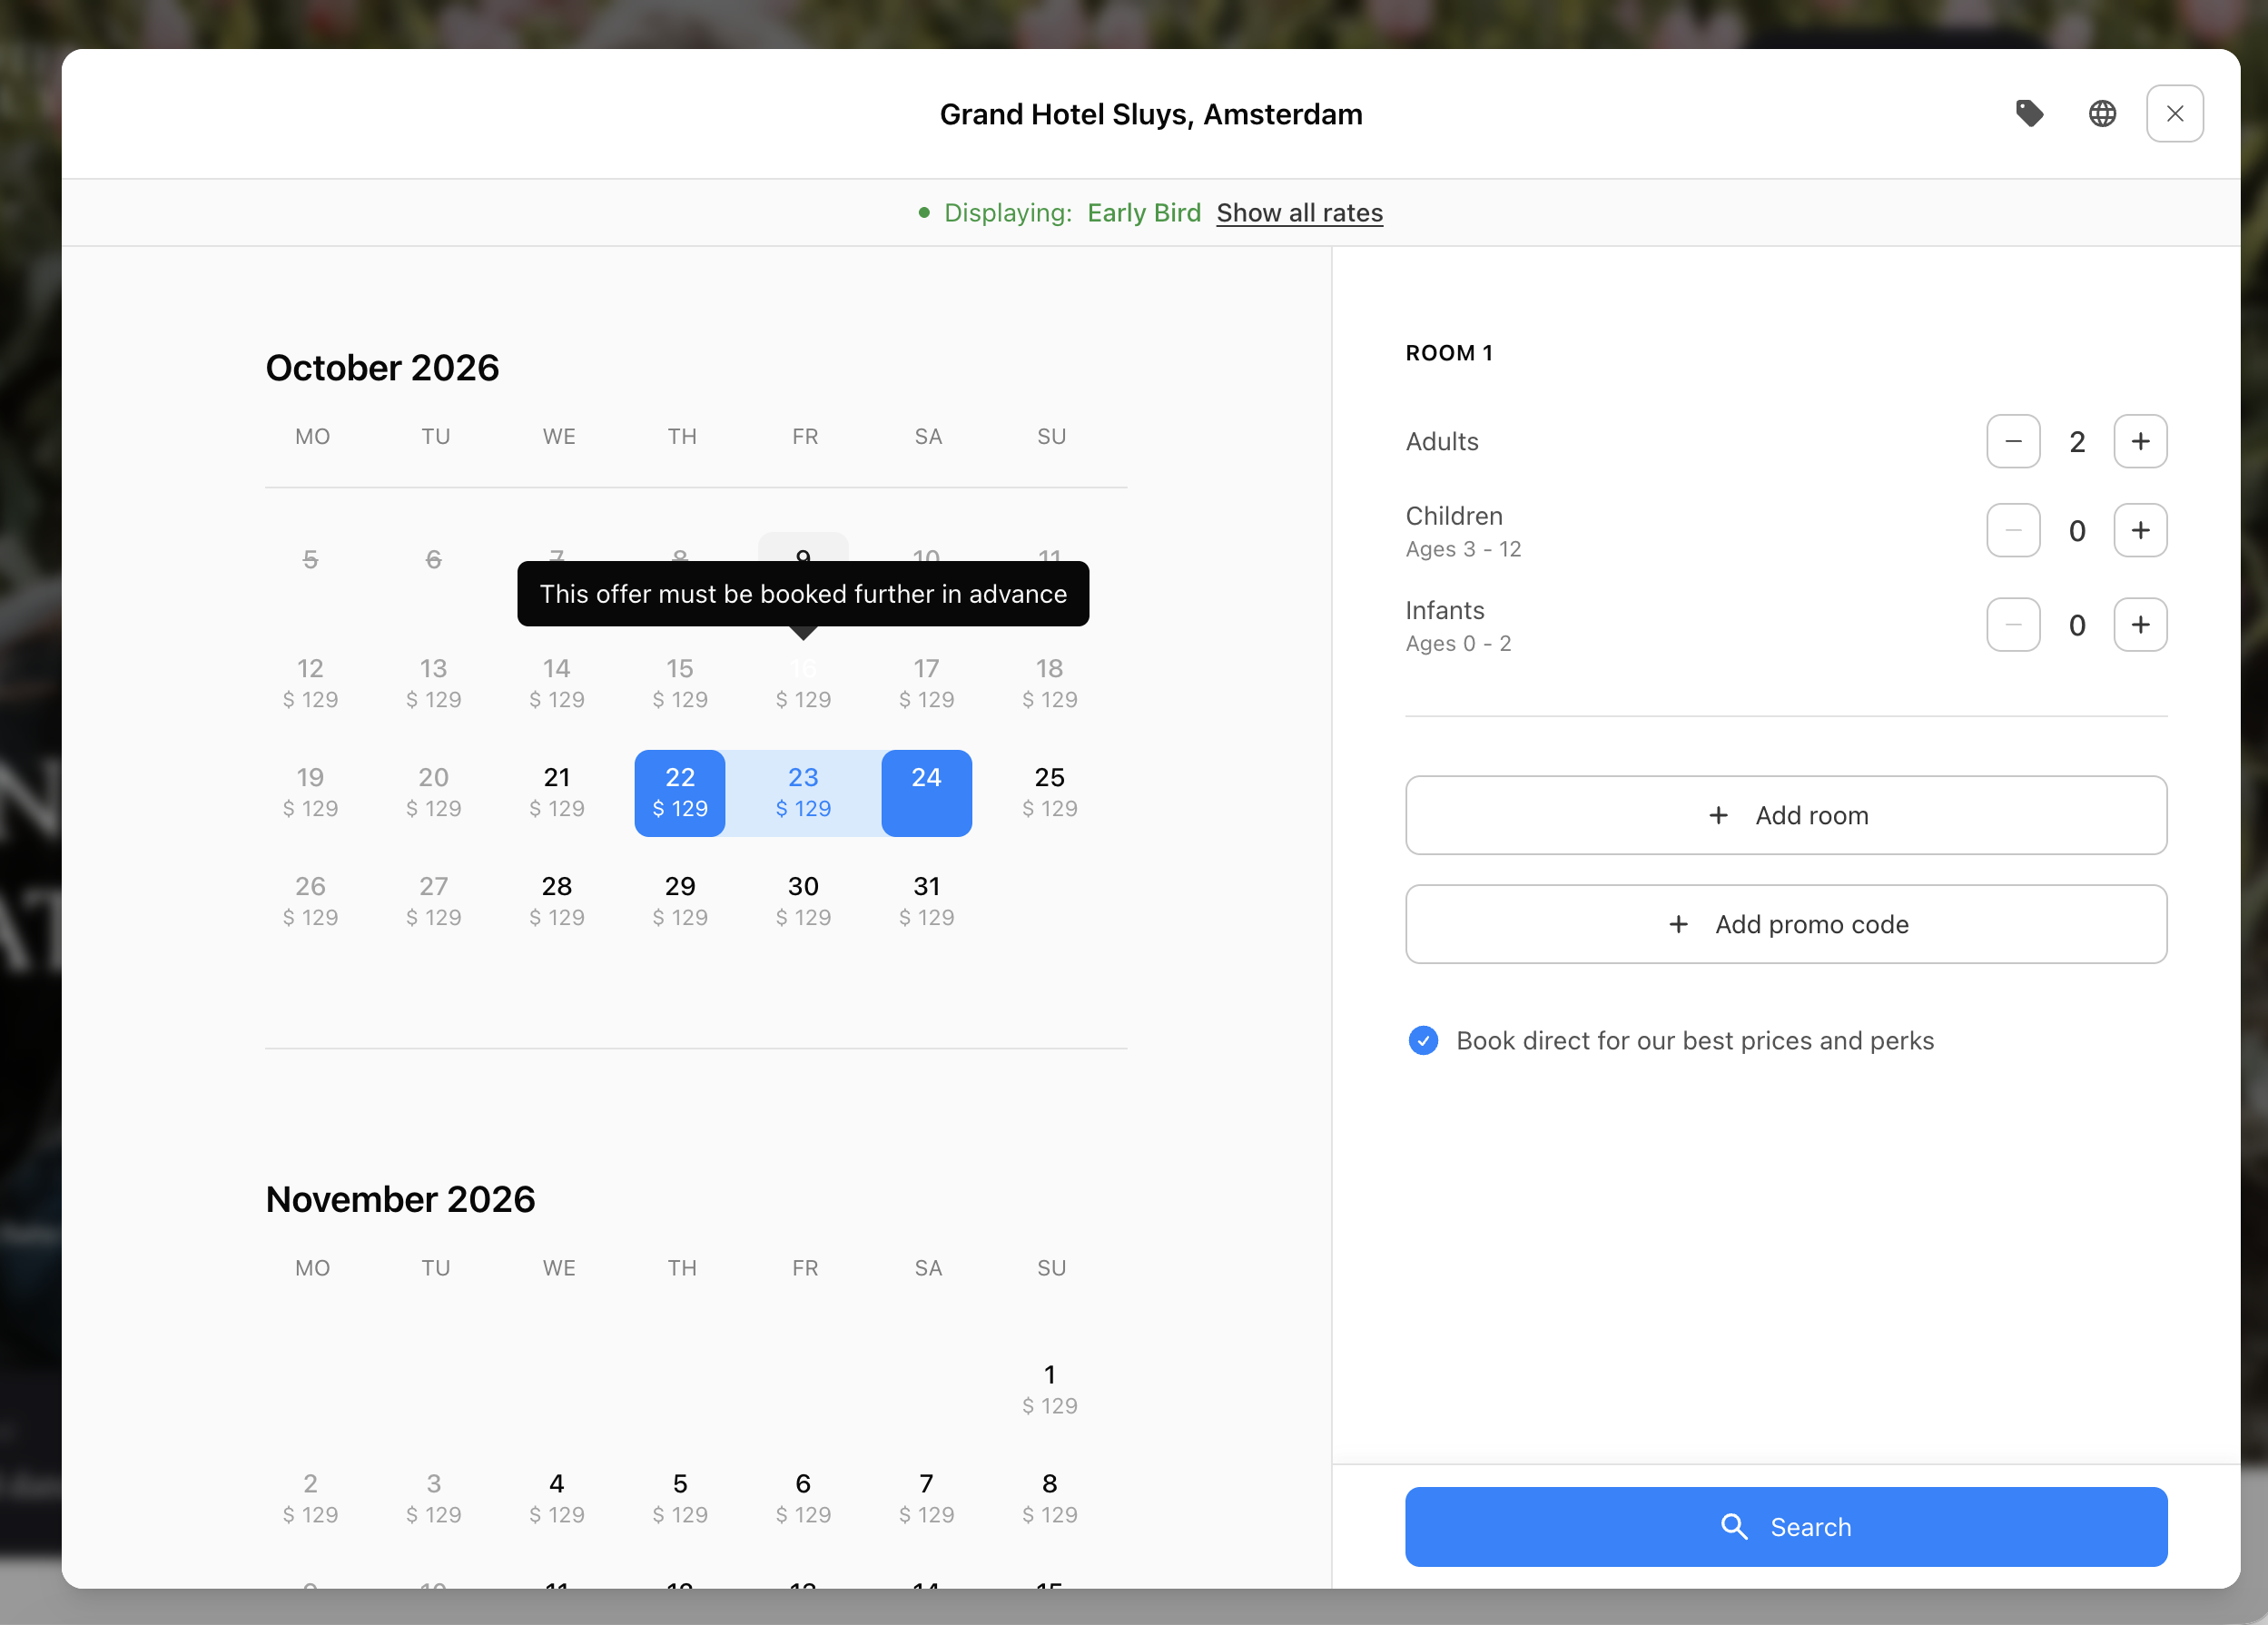Choose October 28 in the calendar
The width and height of the screenshot is (2268, 1625).
click(557, 902)
